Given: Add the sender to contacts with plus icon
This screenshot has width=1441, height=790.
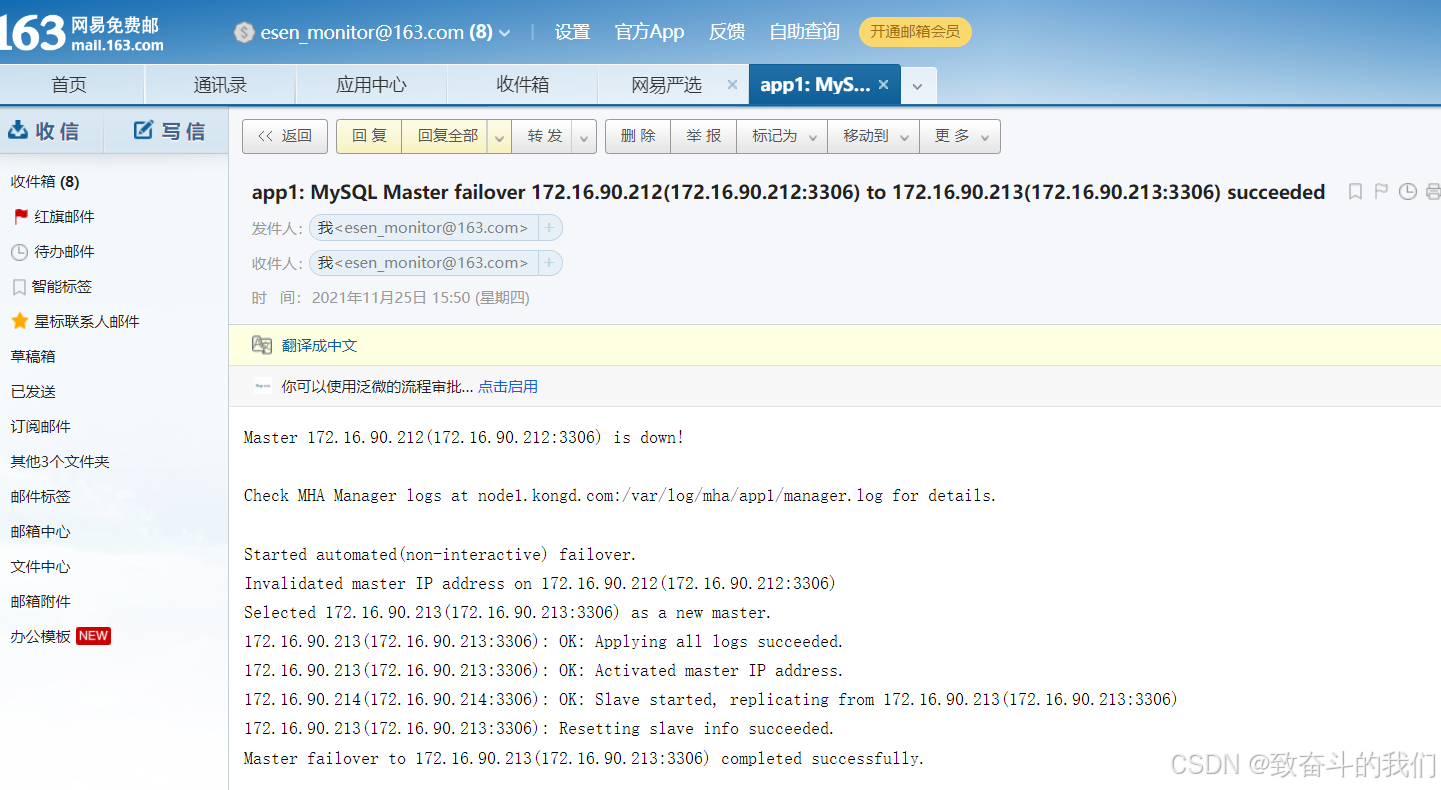Looking at the screenshot, I should (x=549, y=228).
